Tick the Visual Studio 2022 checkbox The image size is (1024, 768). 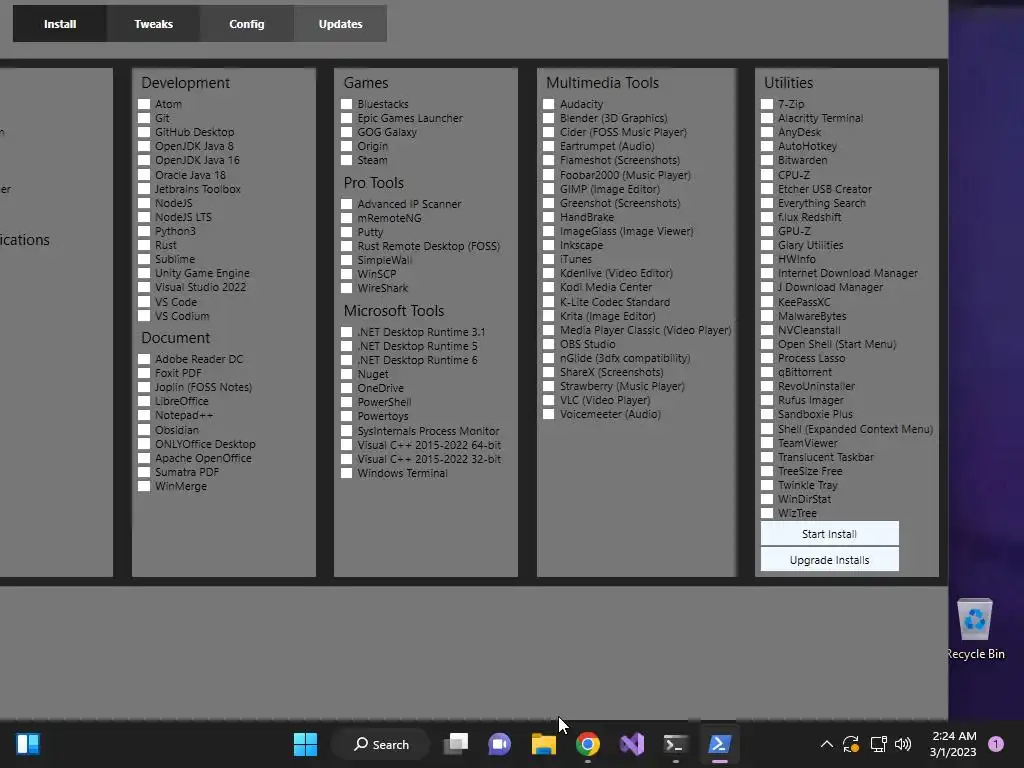(144, 287)
